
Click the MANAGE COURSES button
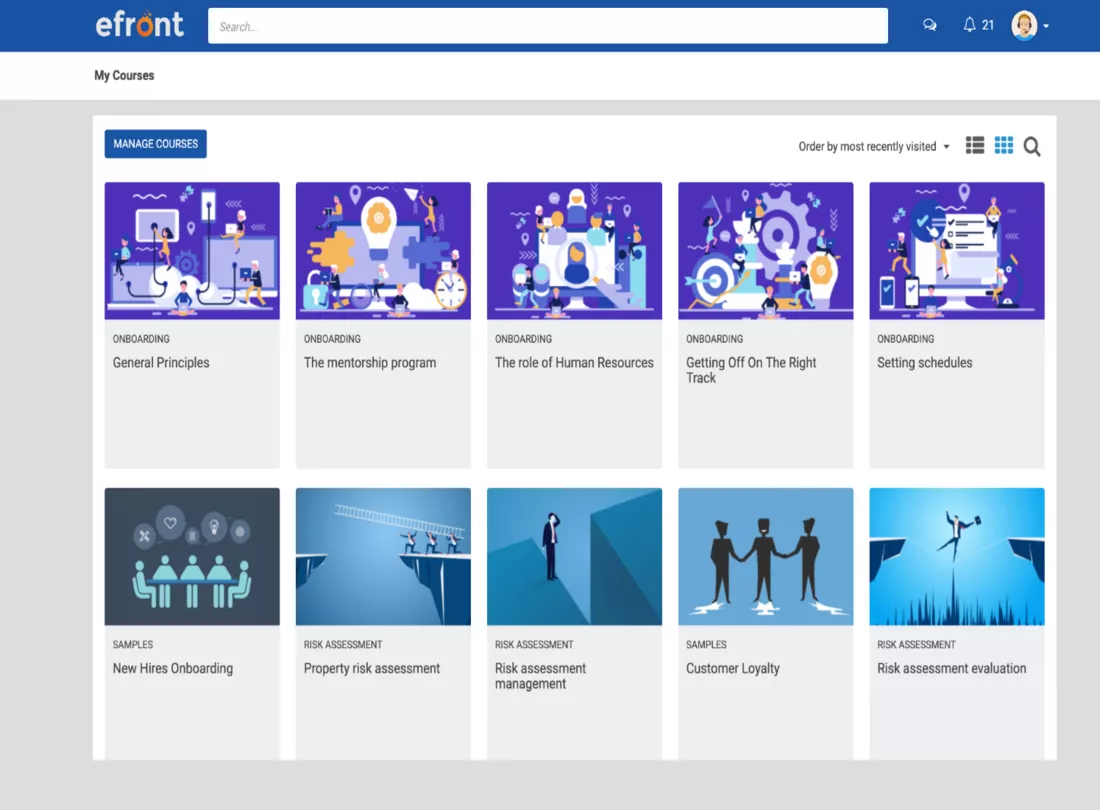pos(155,144)
